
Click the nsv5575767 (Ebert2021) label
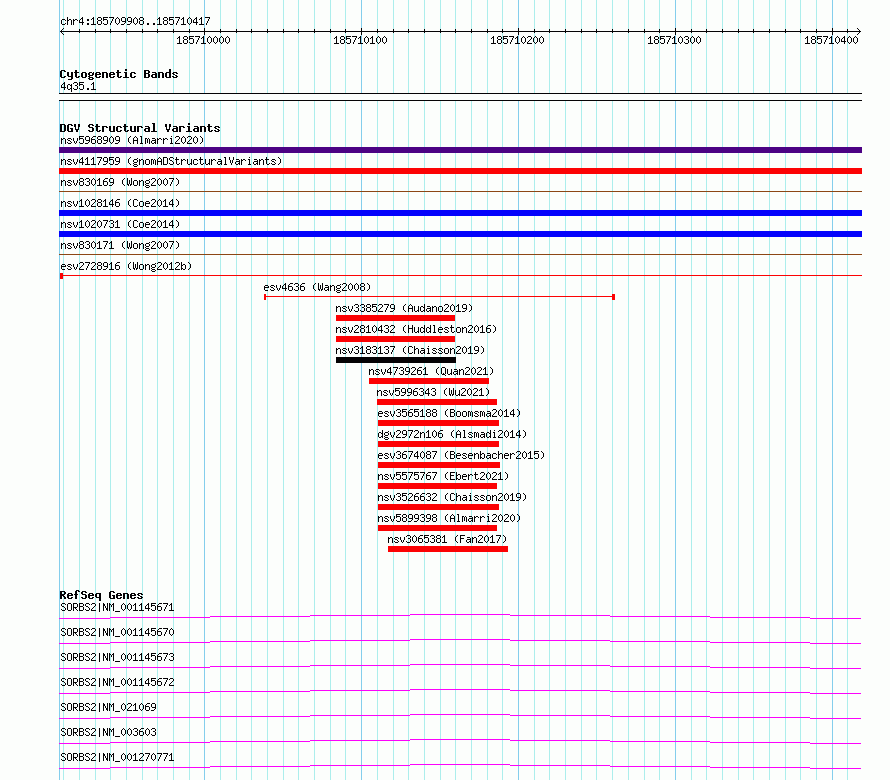(443, 476)
